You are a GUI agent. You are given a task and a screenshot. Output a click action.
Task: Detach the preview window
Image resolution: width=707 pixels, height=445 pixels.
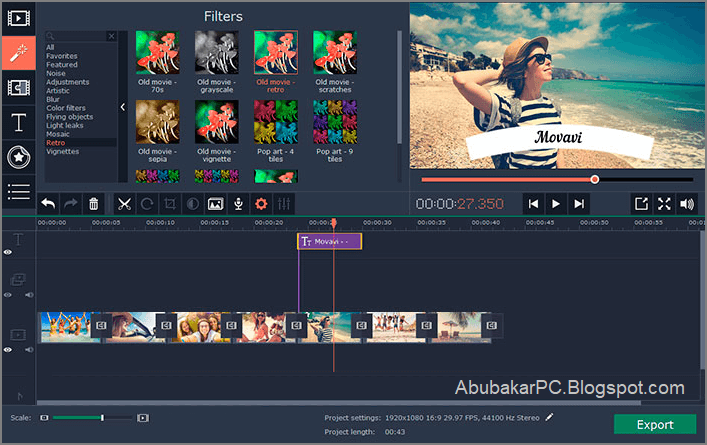point(641,204)
